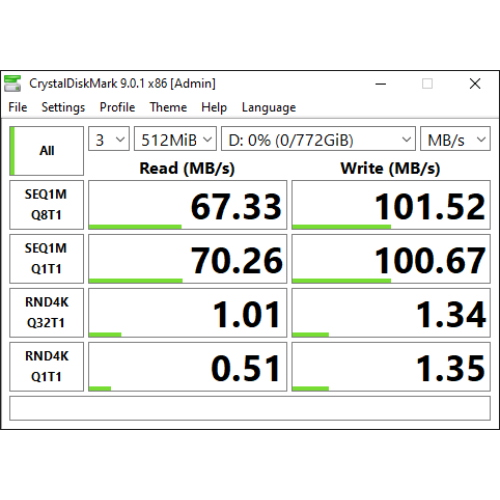The width and height of the screenshot is (500, 500).
Task: Click the RND4K Q1T1 read value 0.51
Action: (x=187, y=367)
